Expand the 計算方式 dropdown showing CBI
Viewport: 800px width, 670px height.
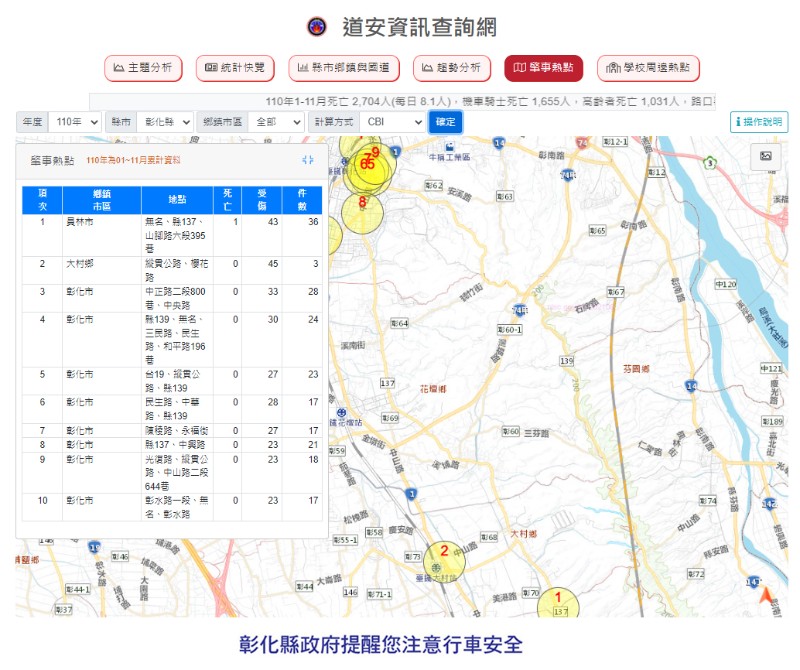click(393, 122)
